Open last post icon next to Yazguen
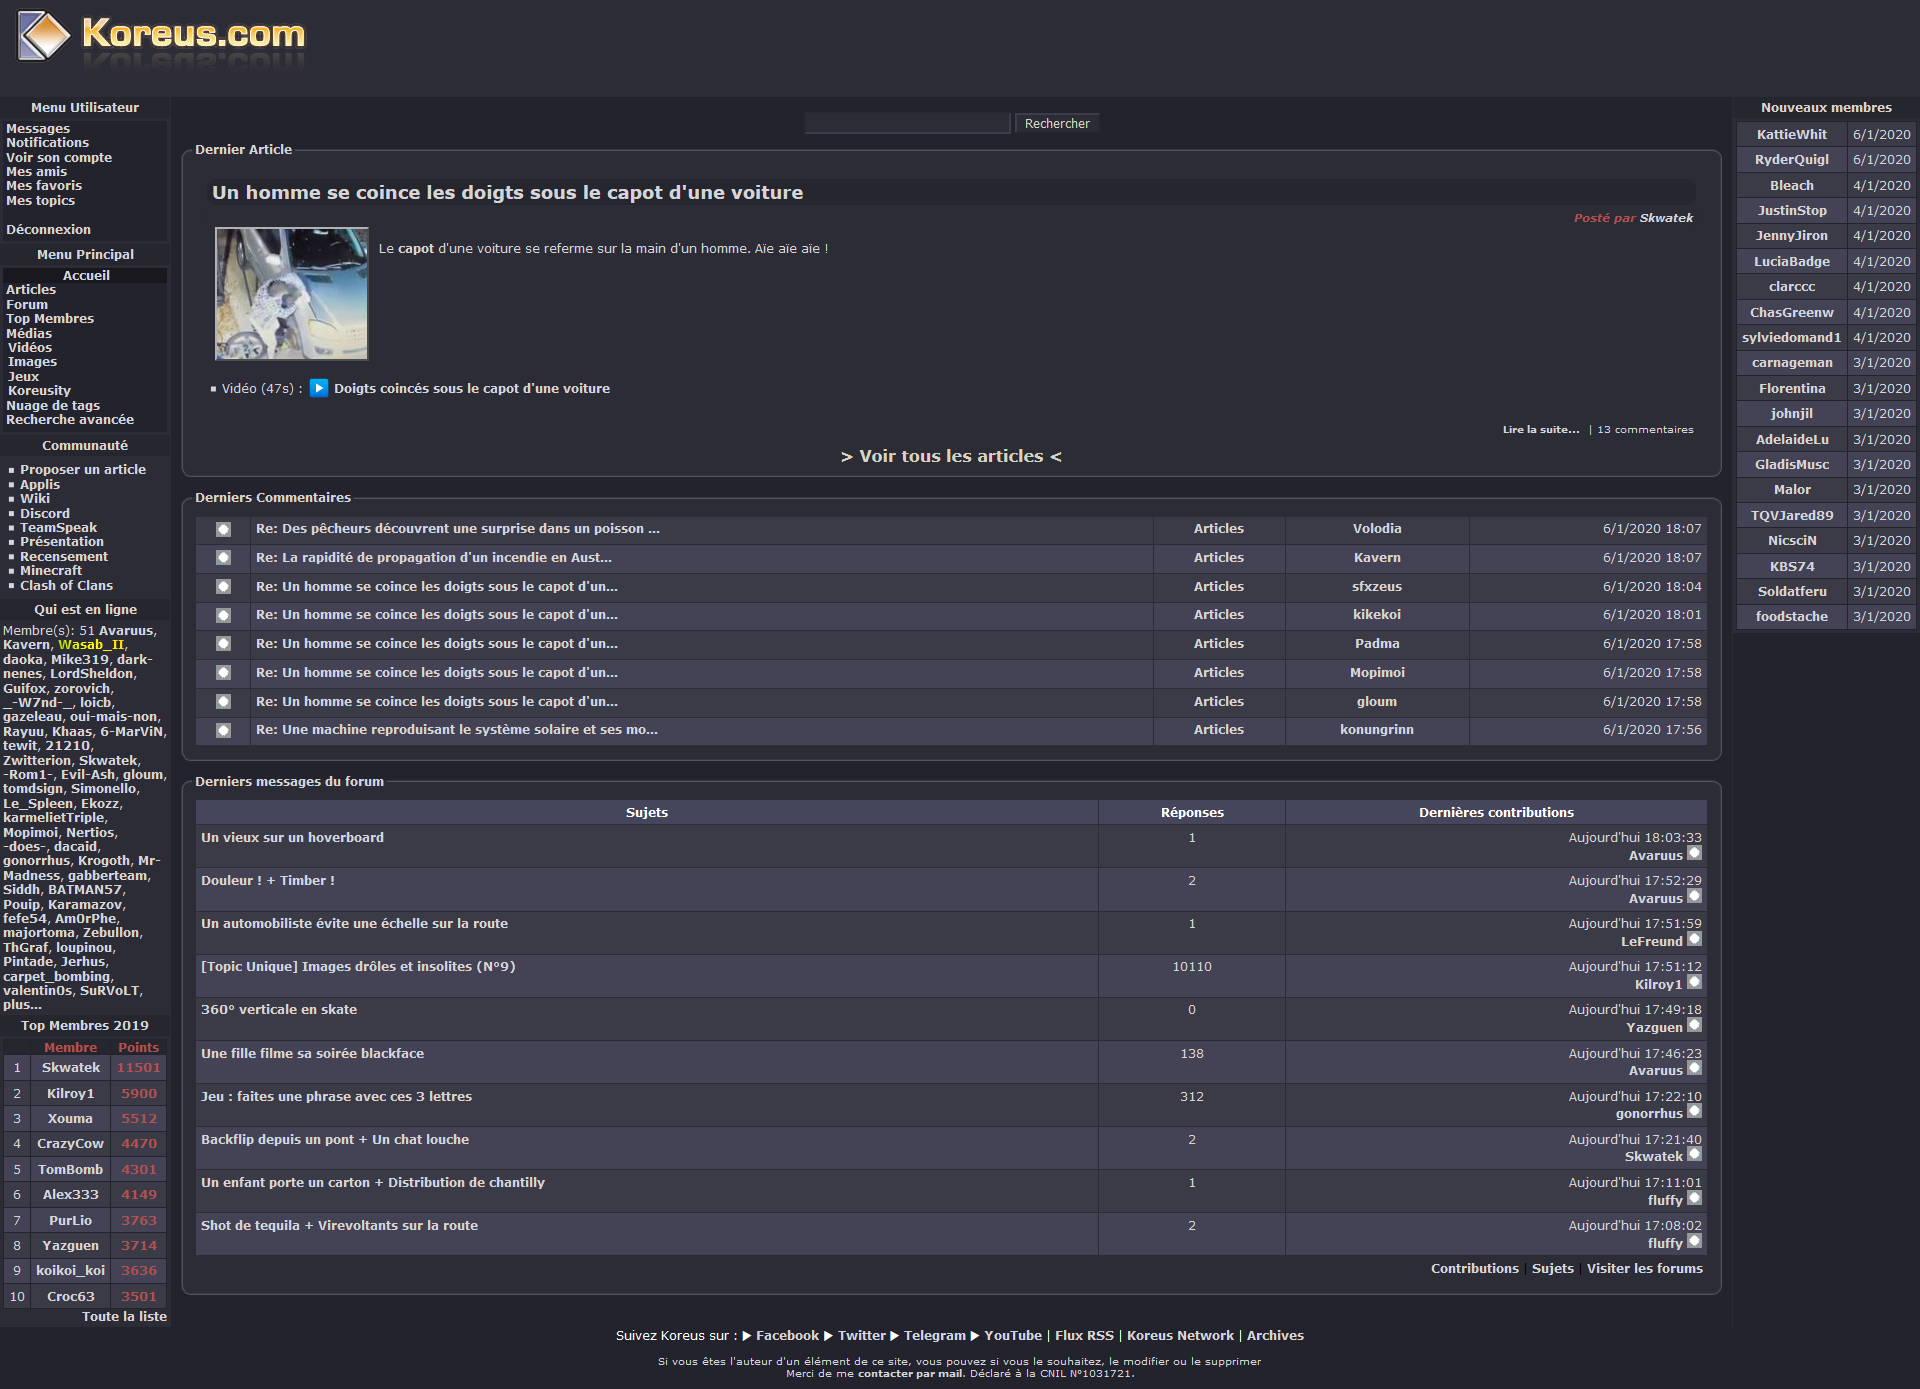Image resolution: width=1920 pixels, height=1389 pixels. pyautogui.click(x=1694, y=1025)
